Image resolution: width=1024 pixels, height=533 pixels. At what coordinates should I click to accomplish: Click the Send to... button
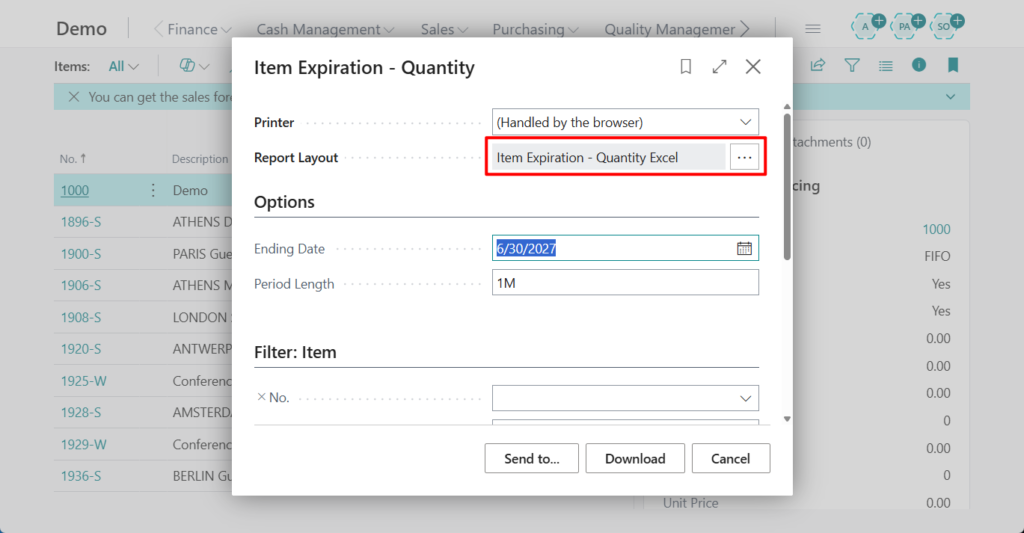[x=532, y=458]
